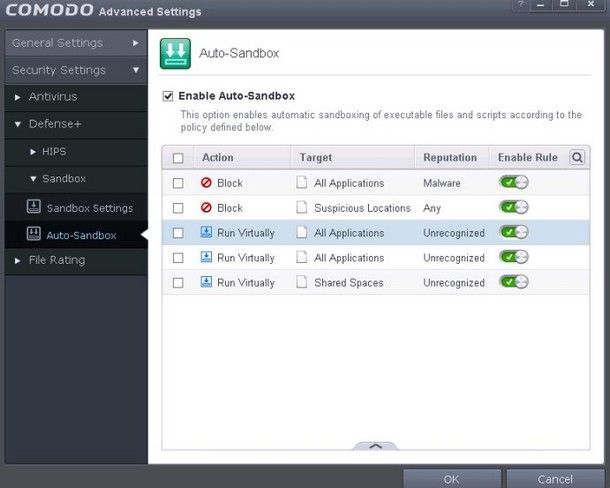Click the up chevron handle below table
This screenshot has width=610, height=488.
click(x=375, y=446)
